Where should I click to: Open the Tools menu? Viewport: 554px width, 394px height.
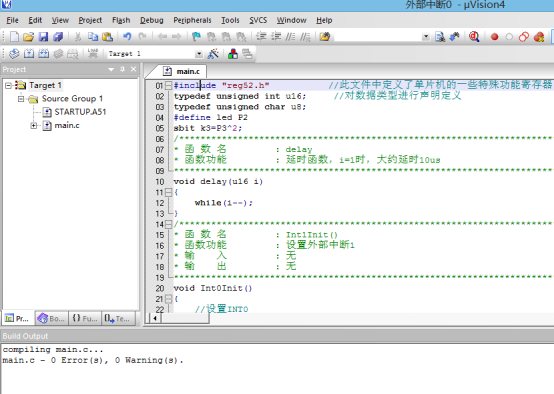(230, 20)
